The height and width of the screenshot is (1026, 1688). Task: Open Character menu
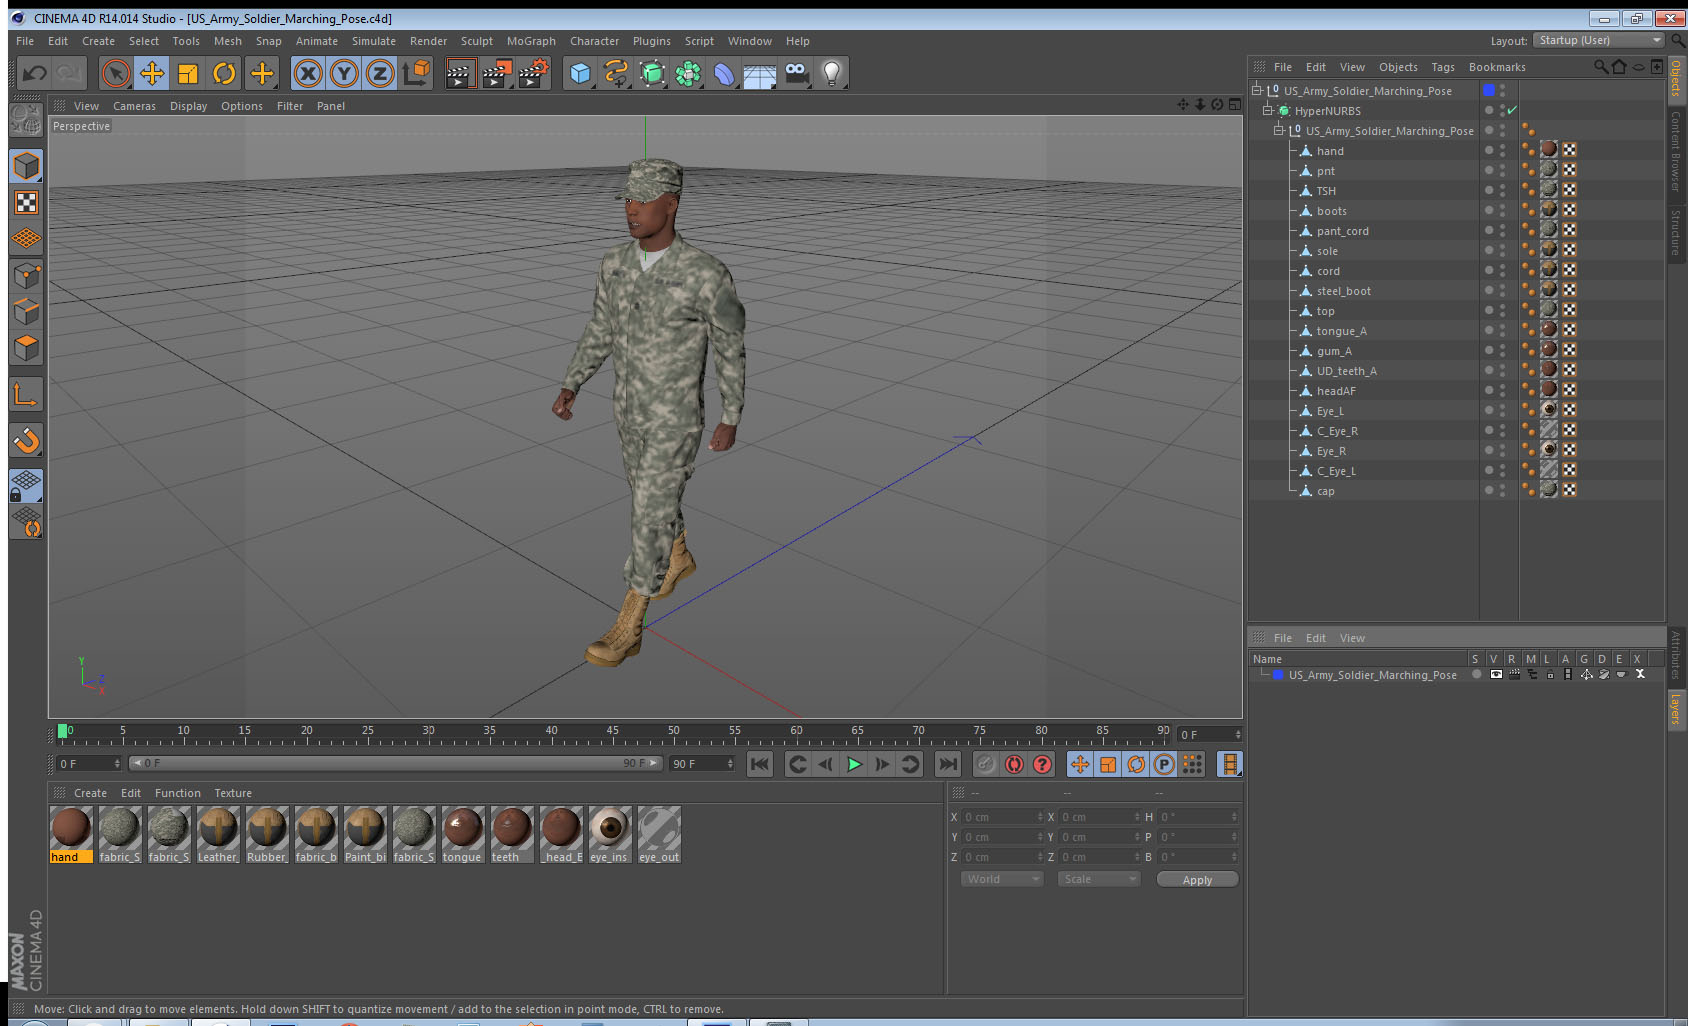(594, 41)
